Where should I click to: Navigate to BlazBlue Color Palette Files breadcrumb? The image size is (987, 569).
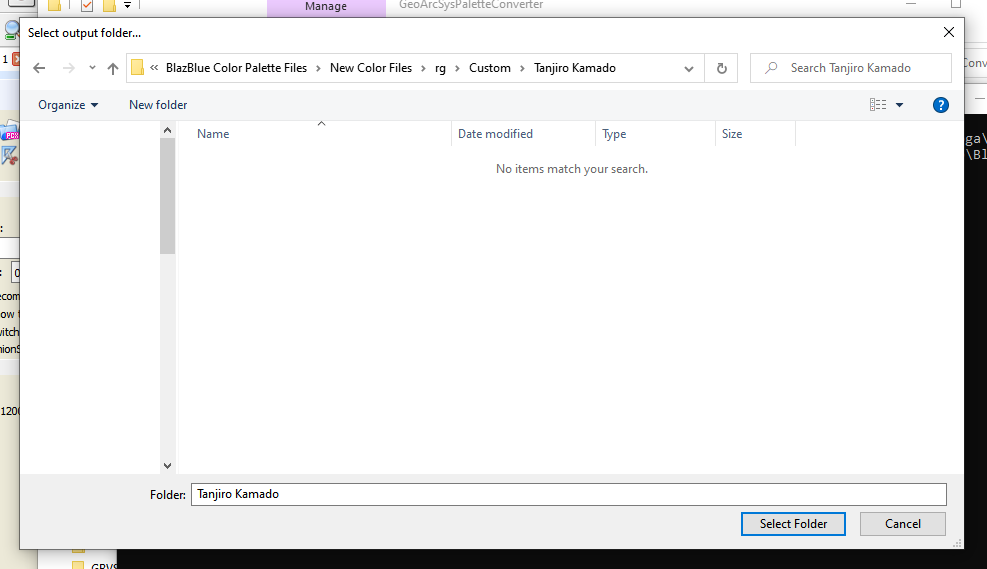236,68
